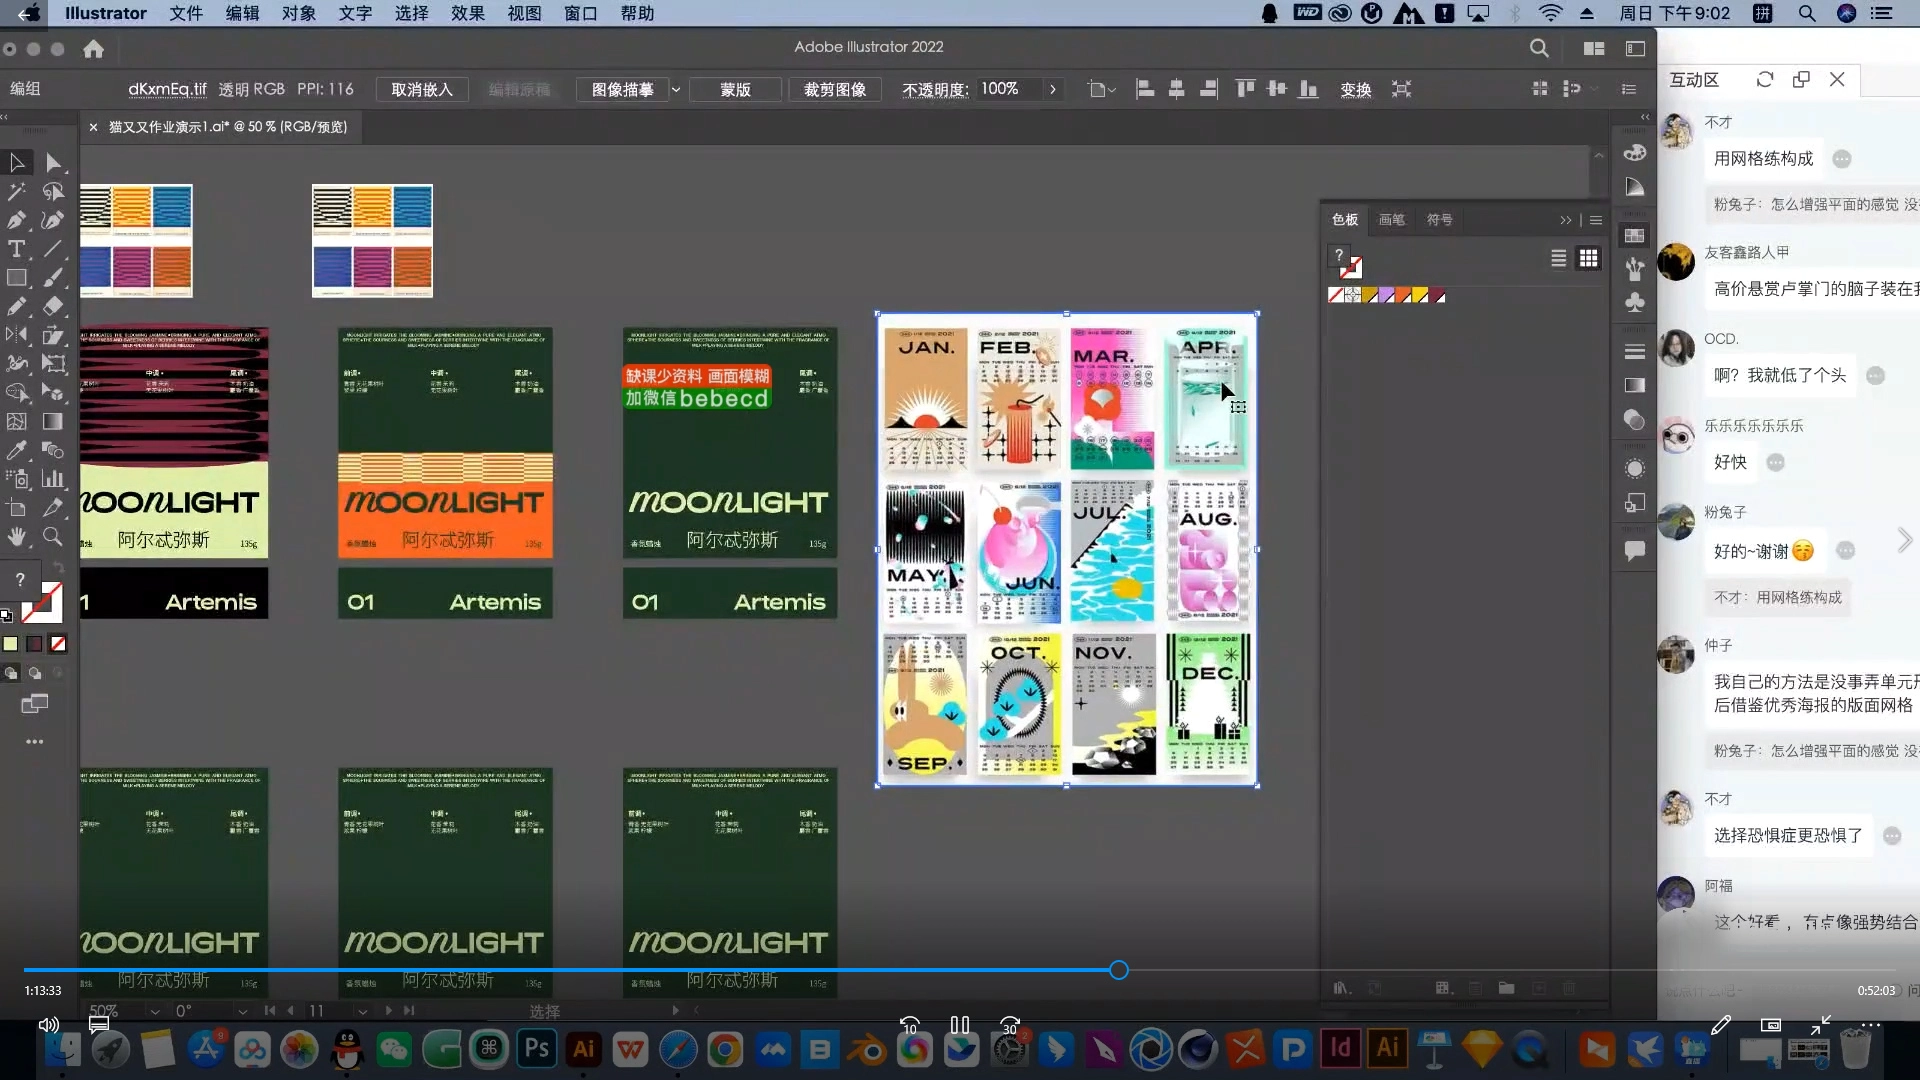Switch swatches panel to list view
The height and width of the screenshot is (1080, 1920).
(x=1558, y=259)
